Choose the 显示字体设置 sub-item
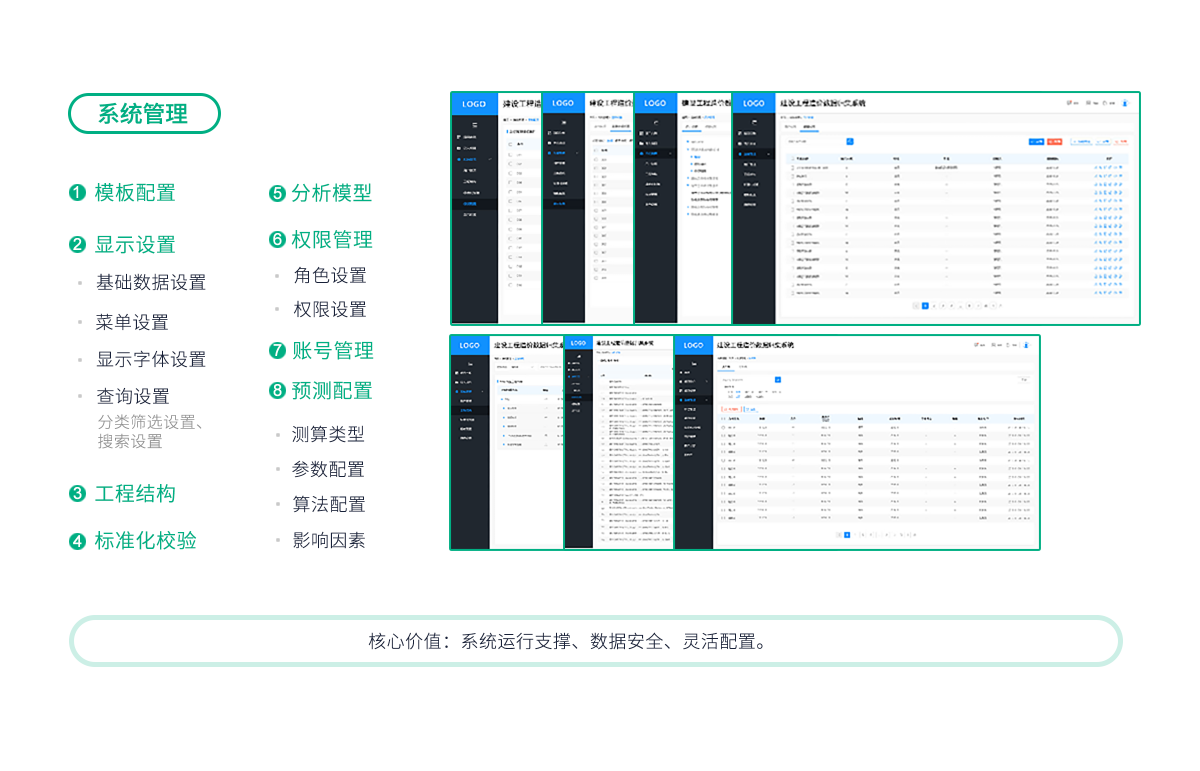 (150, 359)
